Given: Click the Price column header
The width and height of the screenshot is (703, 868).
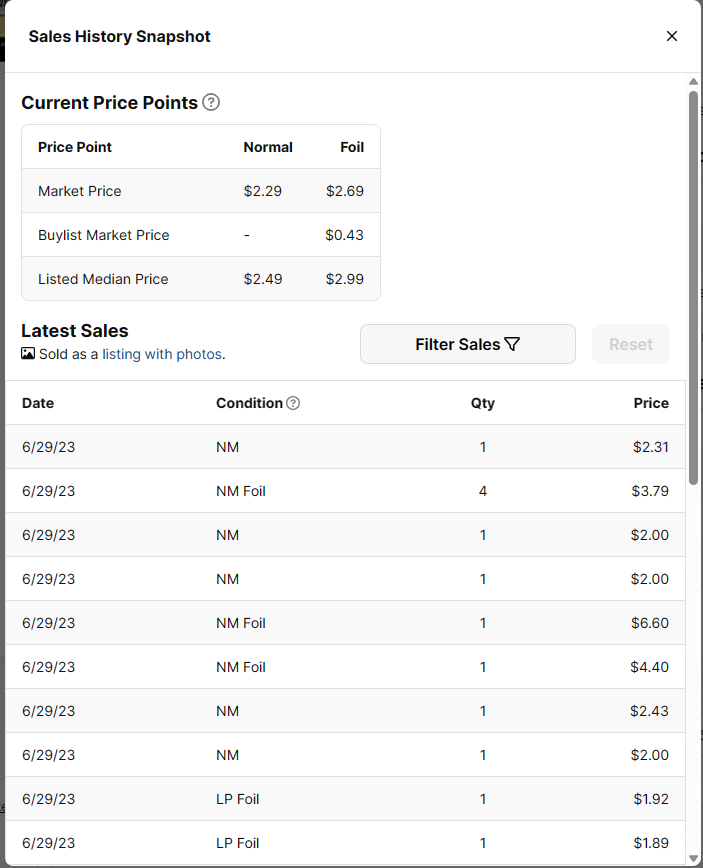Looking at the screenshot, I should point(651,403).
